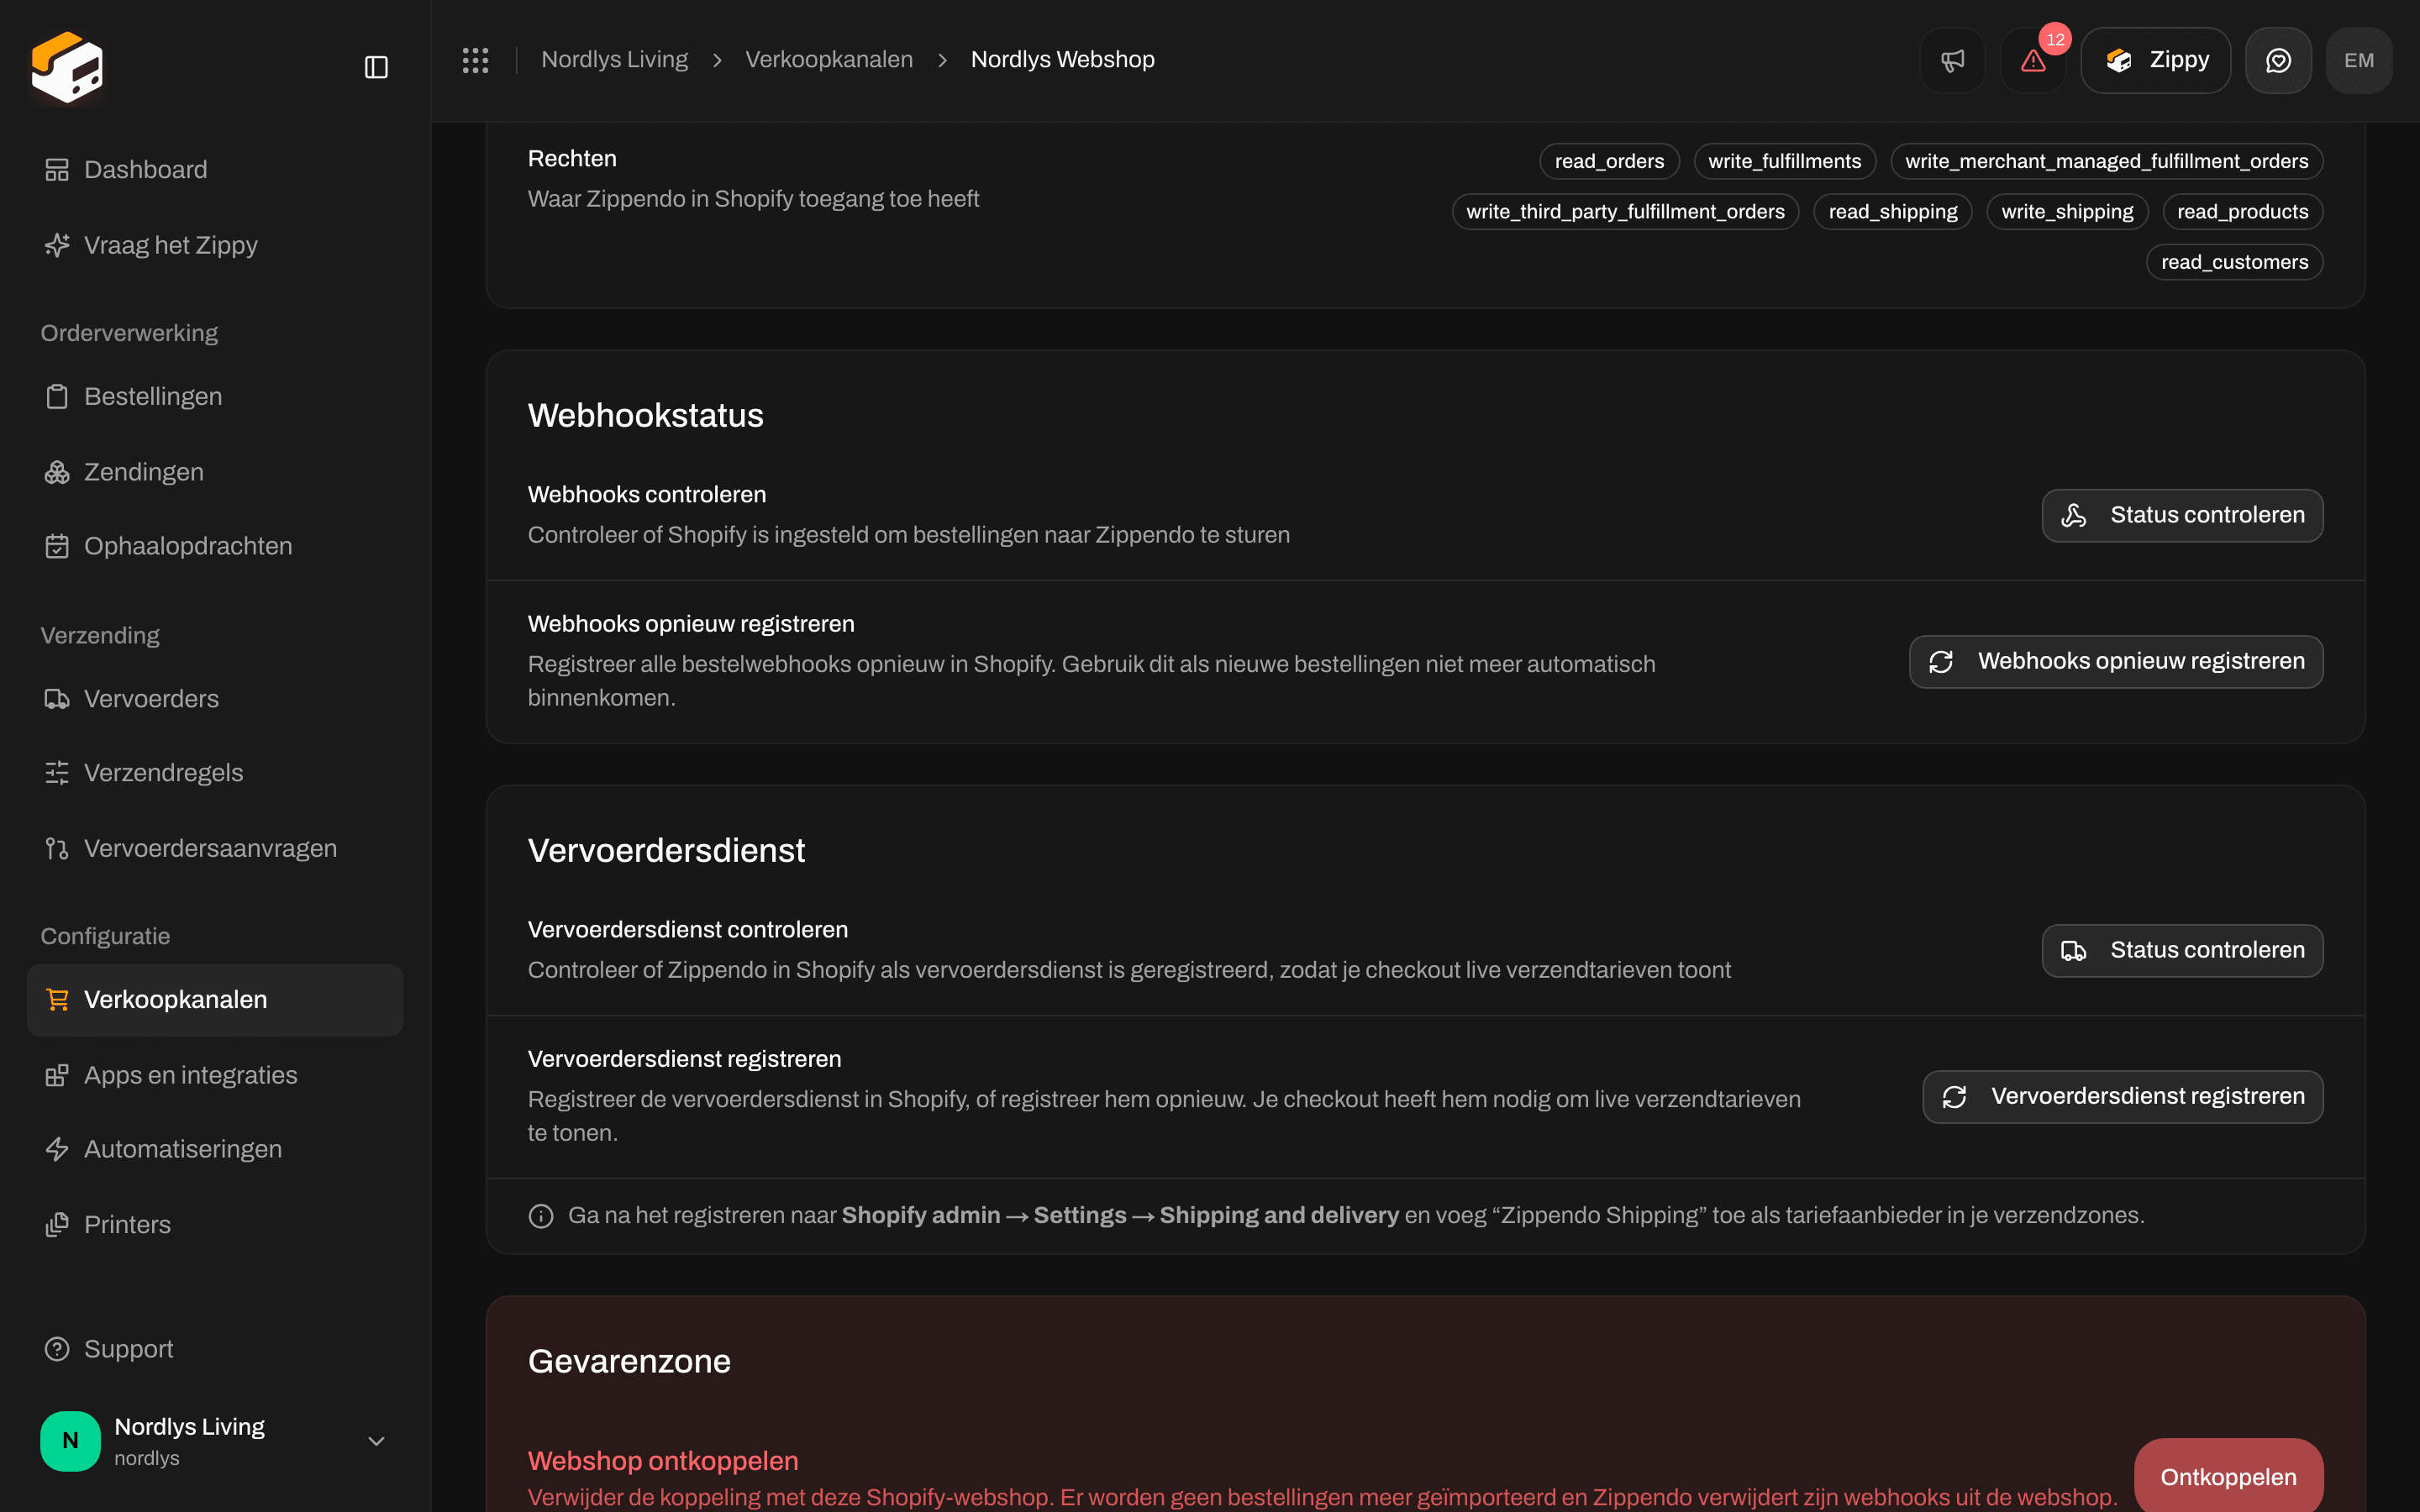The height and width of the screenshot is (1512, 2420).
Task: Click the read_customers permission tag
Action: (x=2234, y=262)
